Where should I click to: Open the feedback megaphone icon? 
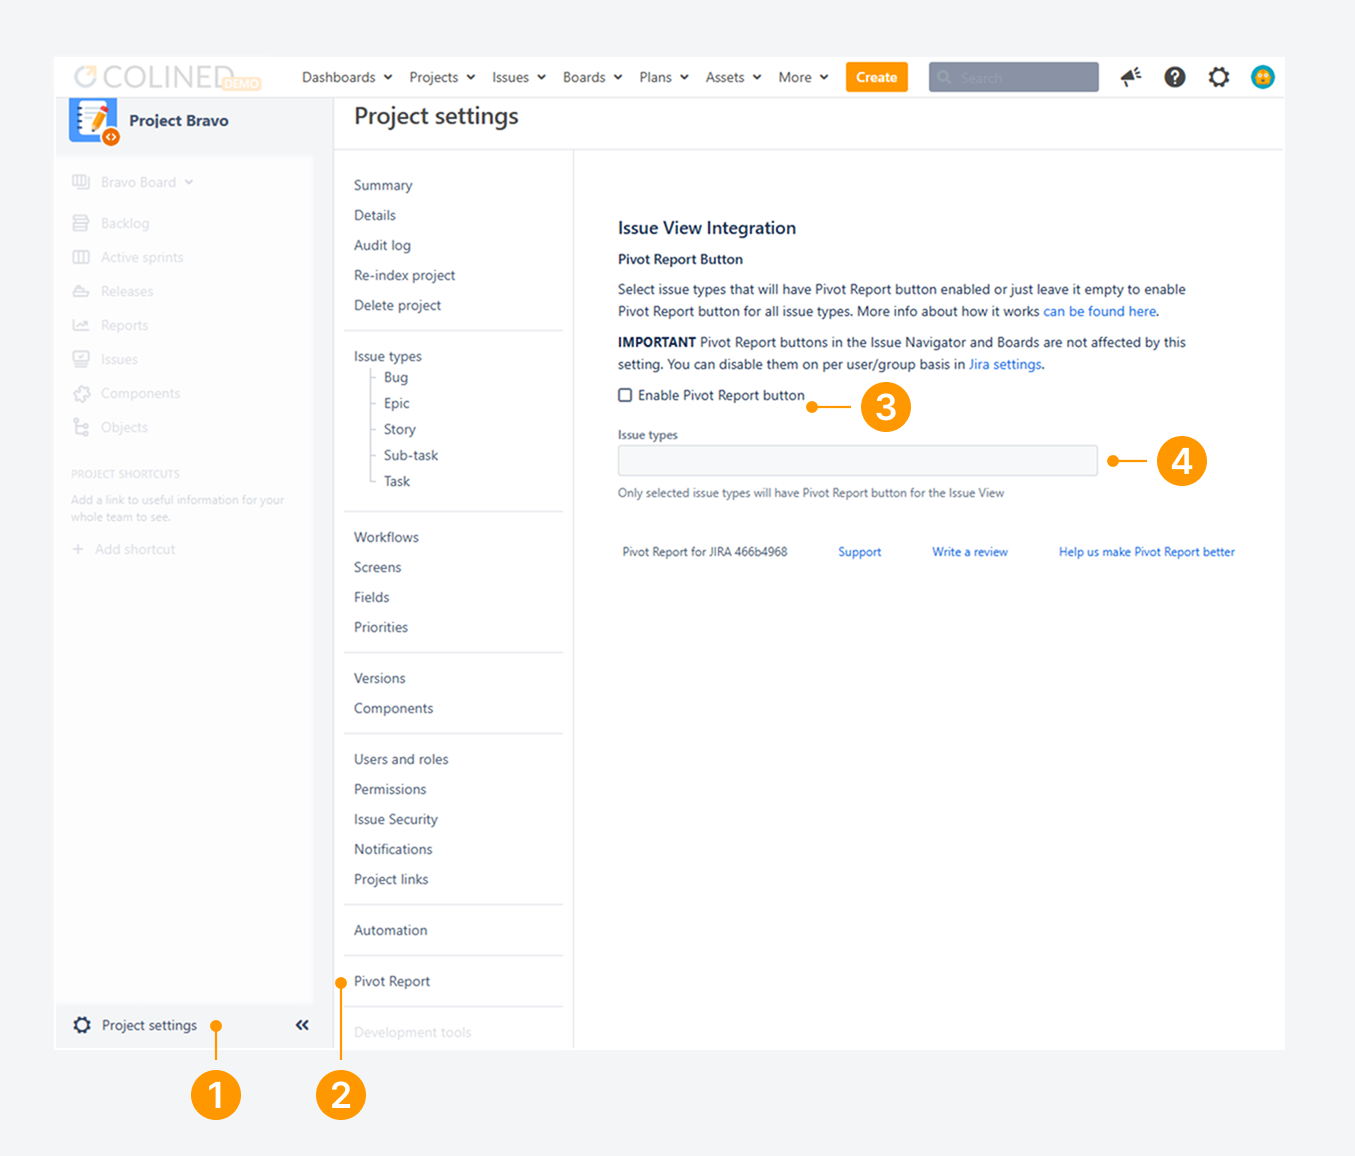click(1131, 77)
